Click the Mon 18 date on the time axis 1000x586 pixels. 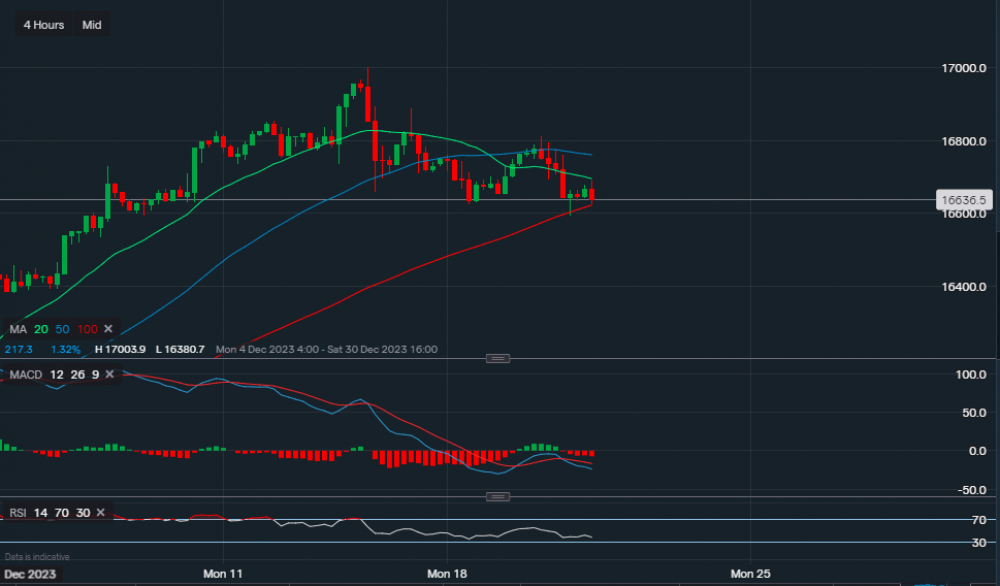[x=447, y=573]
